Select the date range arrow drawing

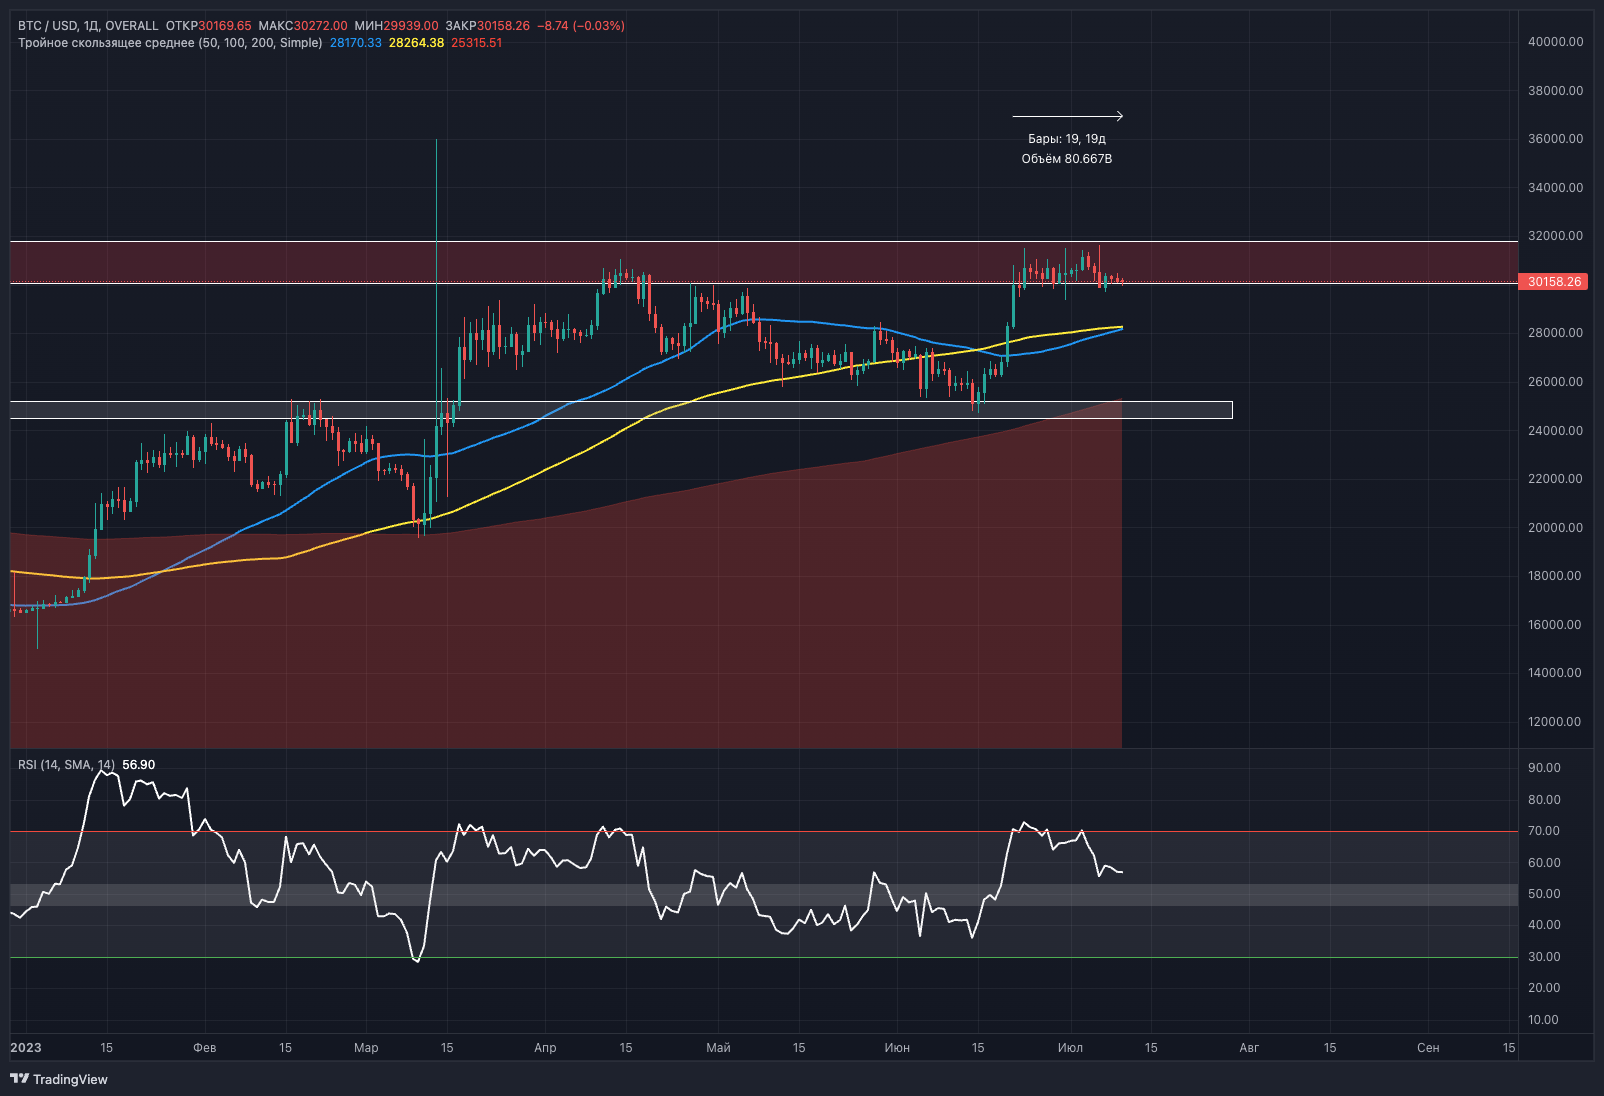tap(1067, 116)
